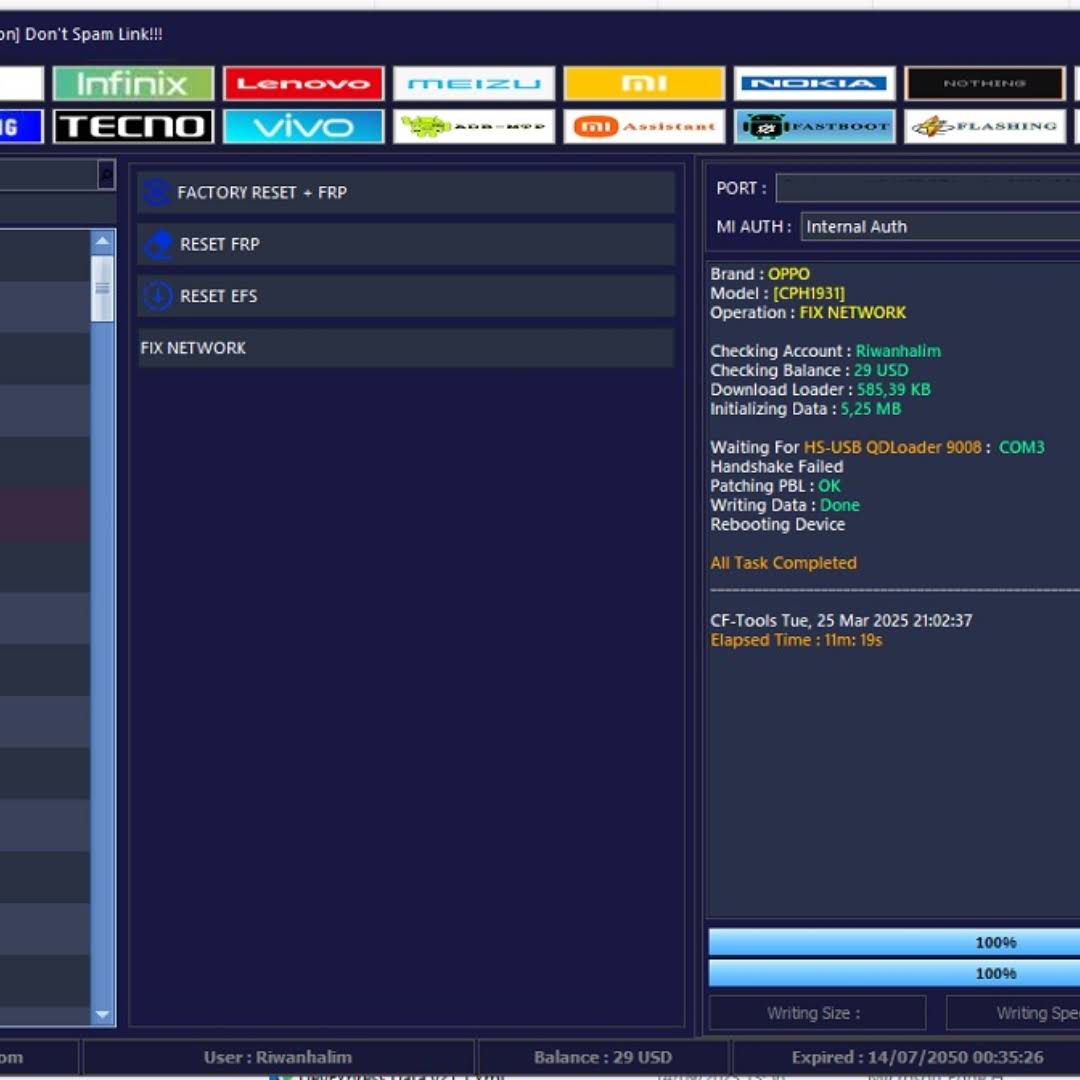Select the yellow MI brand logo
The height and width of the screenshot is (1080, 1080).
pyautogui.click(x=644, y=84)
